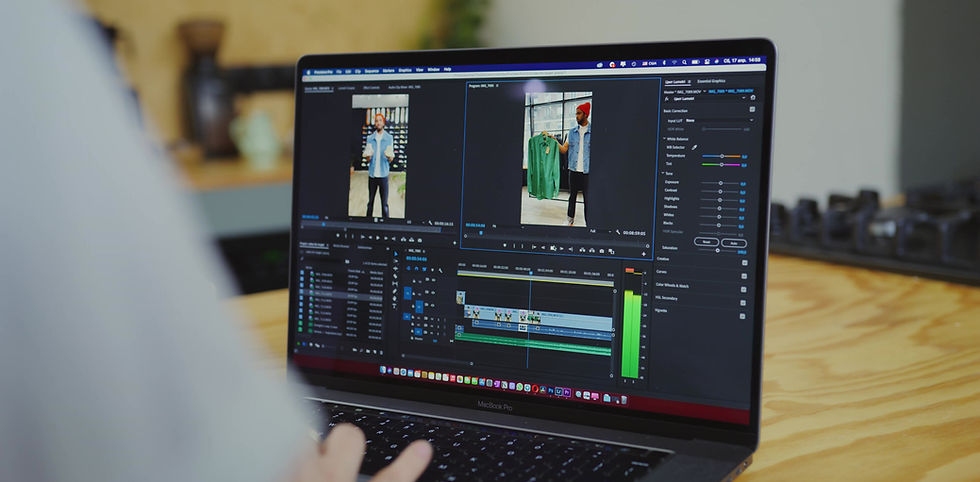The image size is (980, 482).
Task: Click the Reset button in Tone section
Action: point(706,242)
